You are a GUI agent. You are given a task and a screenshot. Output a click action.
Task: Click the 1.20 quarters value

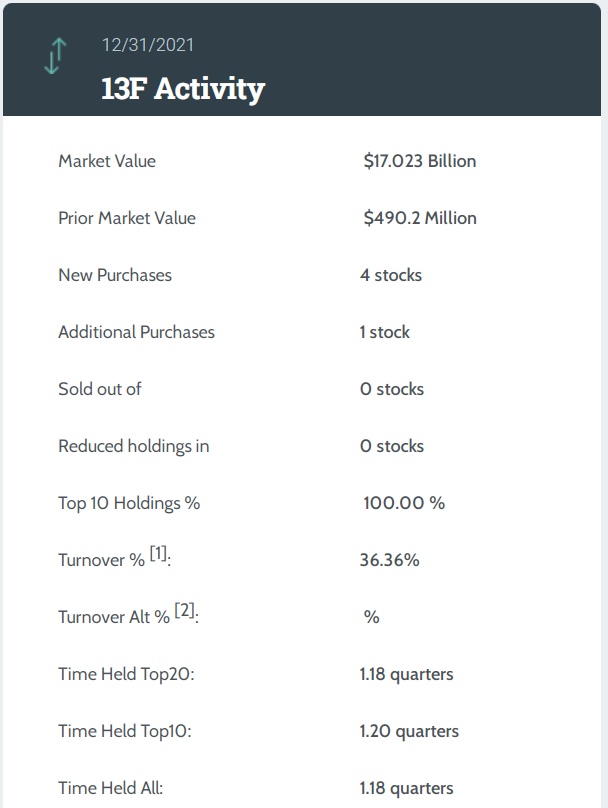tap(409, 731)
